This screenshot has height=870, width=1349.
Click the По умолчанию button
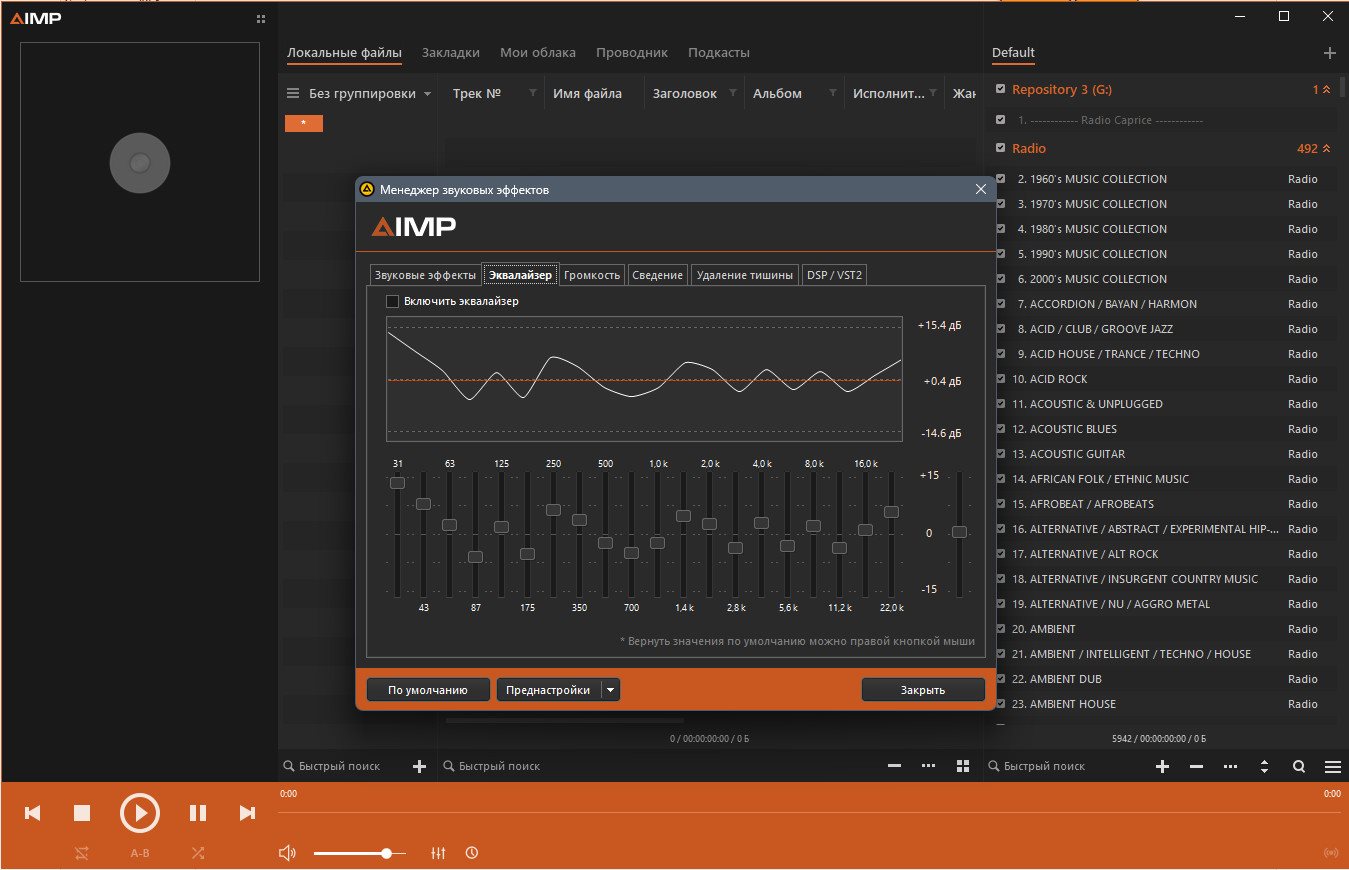pos(428,690)
